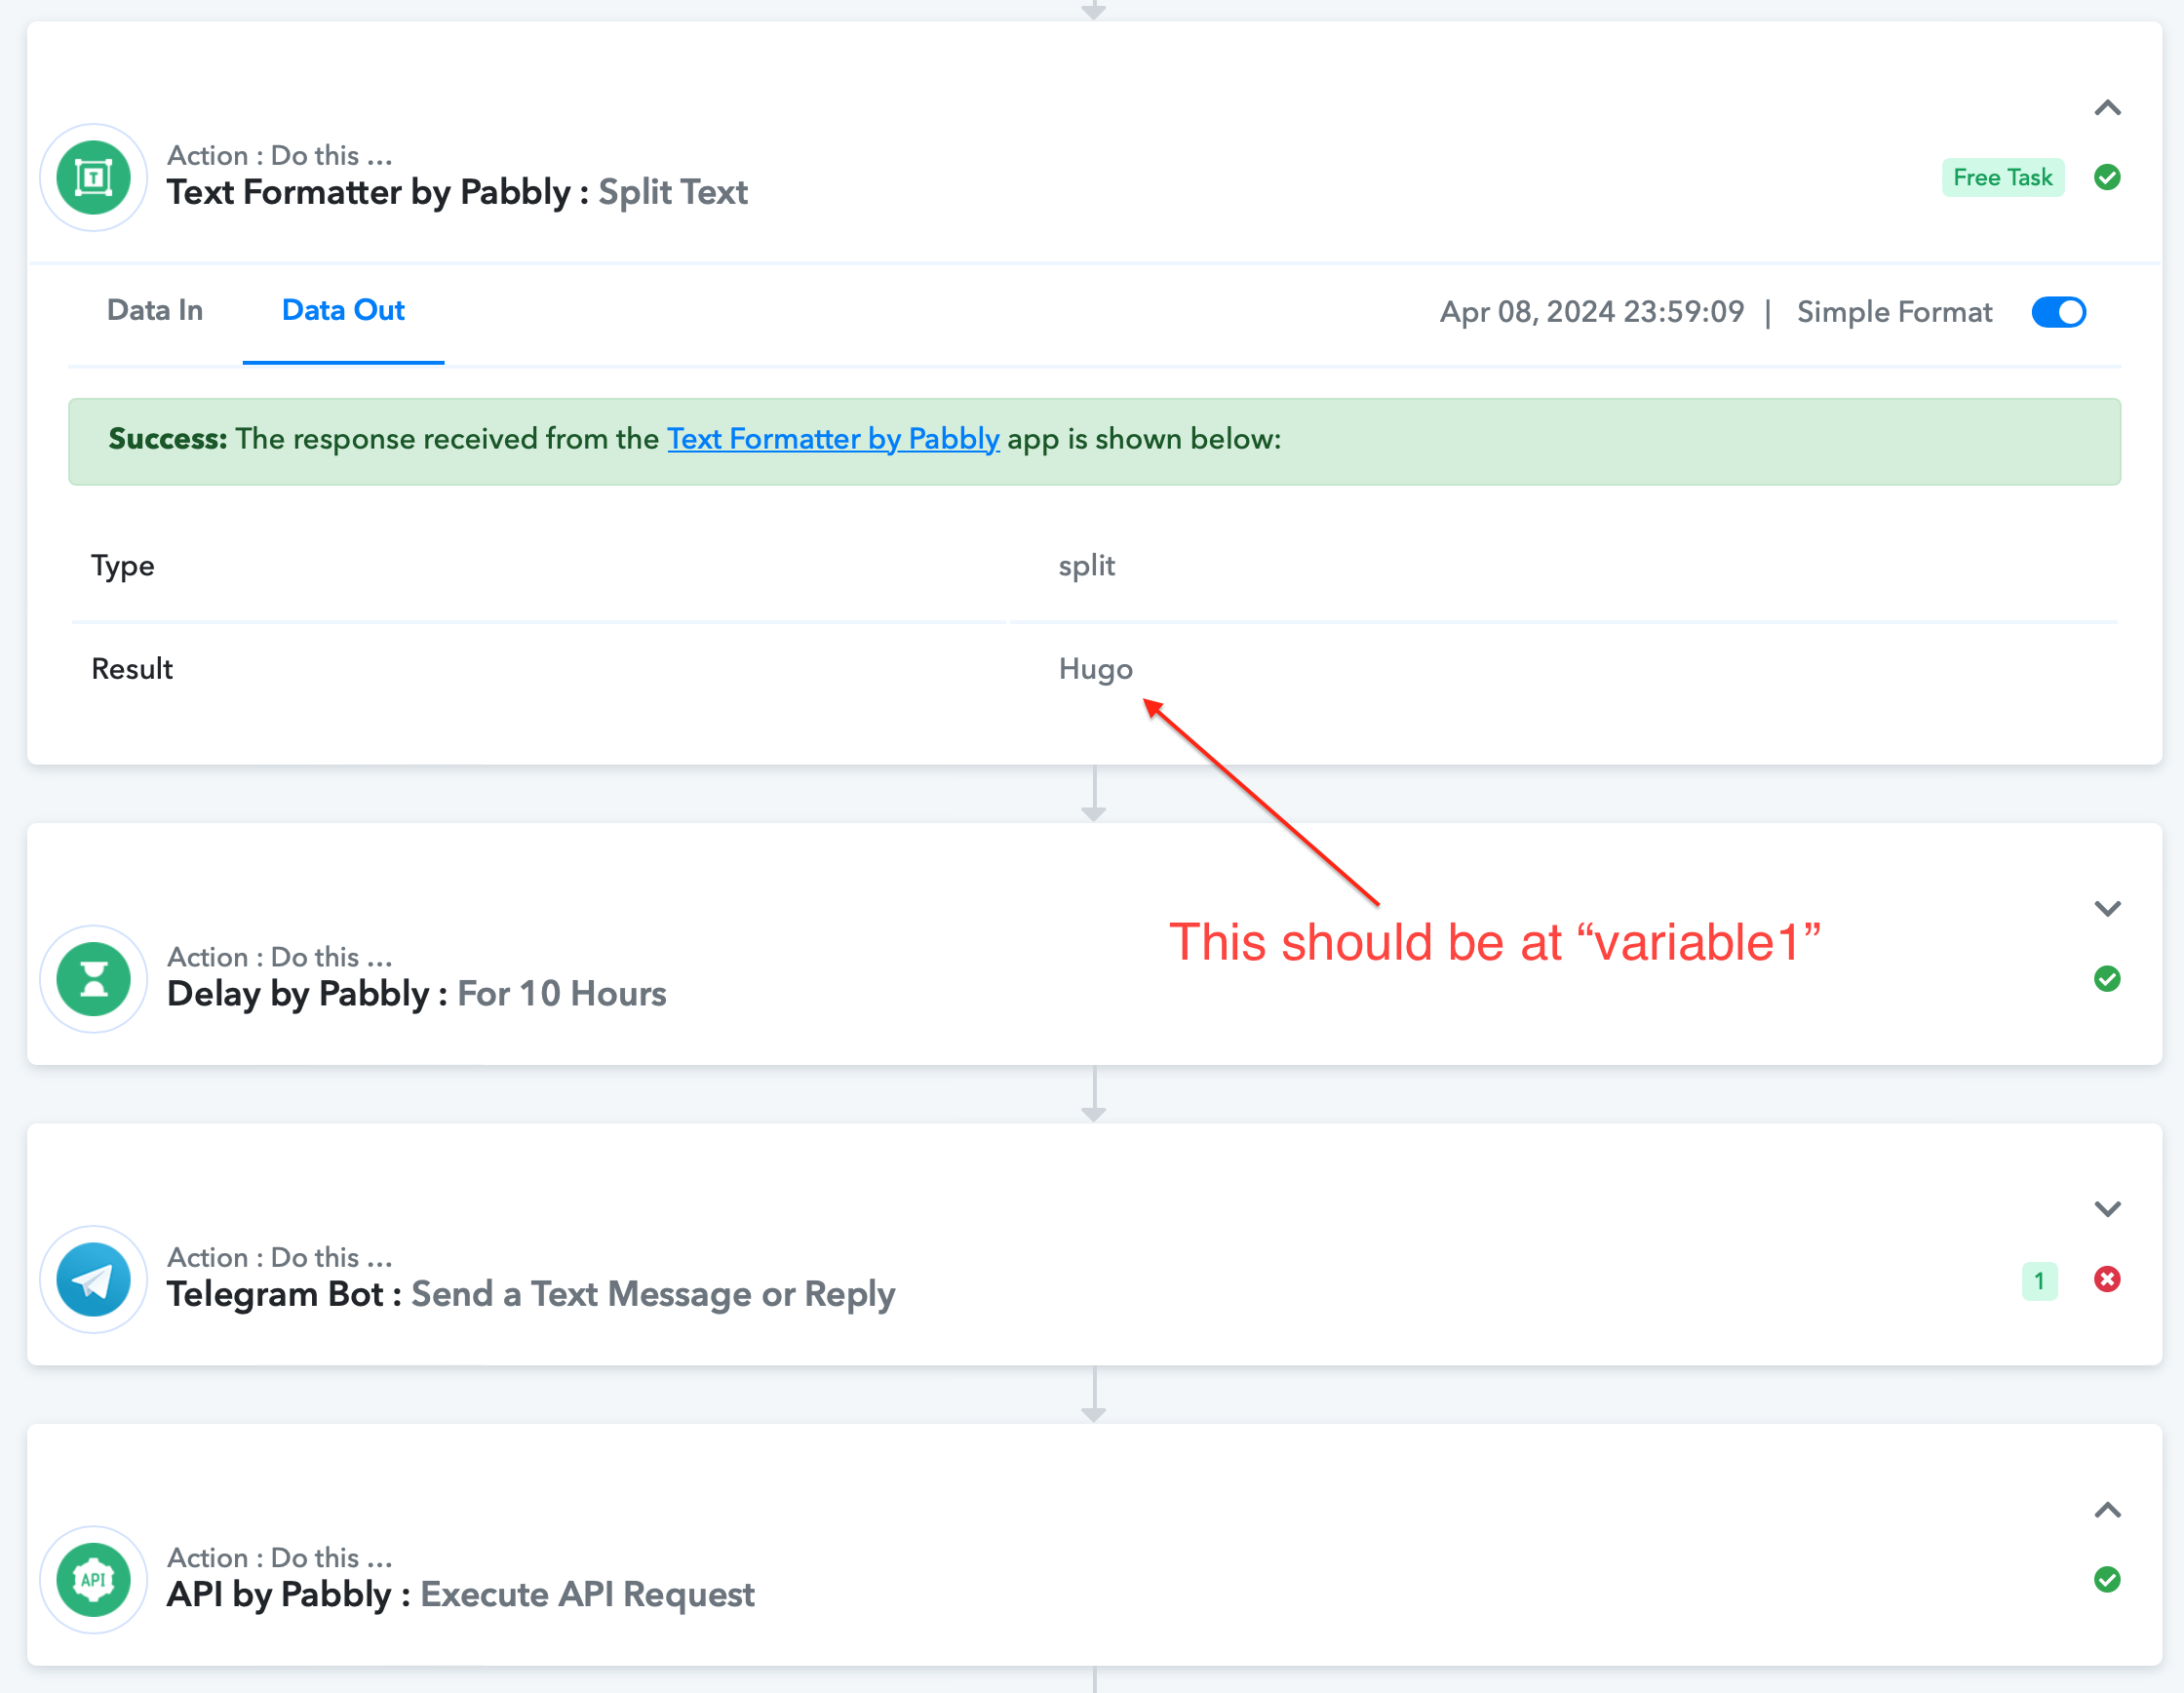Click the Free Task badge

(2003, 177)
